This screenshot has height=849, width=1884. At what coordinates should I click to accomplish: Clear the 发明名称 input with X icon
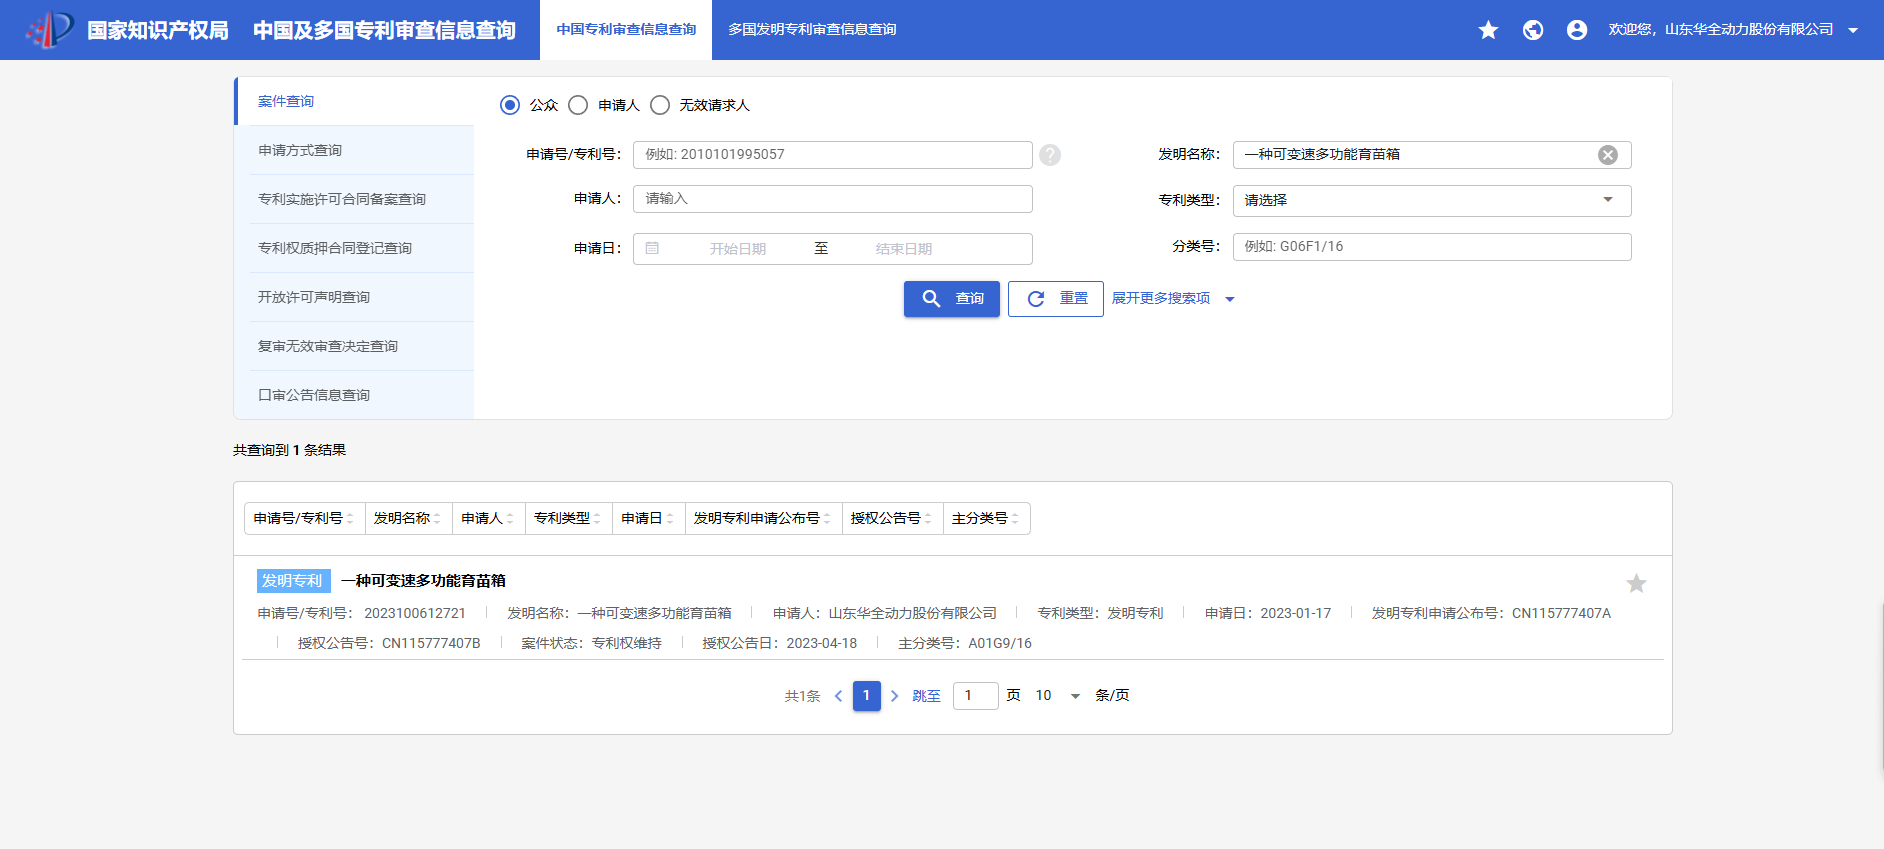point(1608,155)
